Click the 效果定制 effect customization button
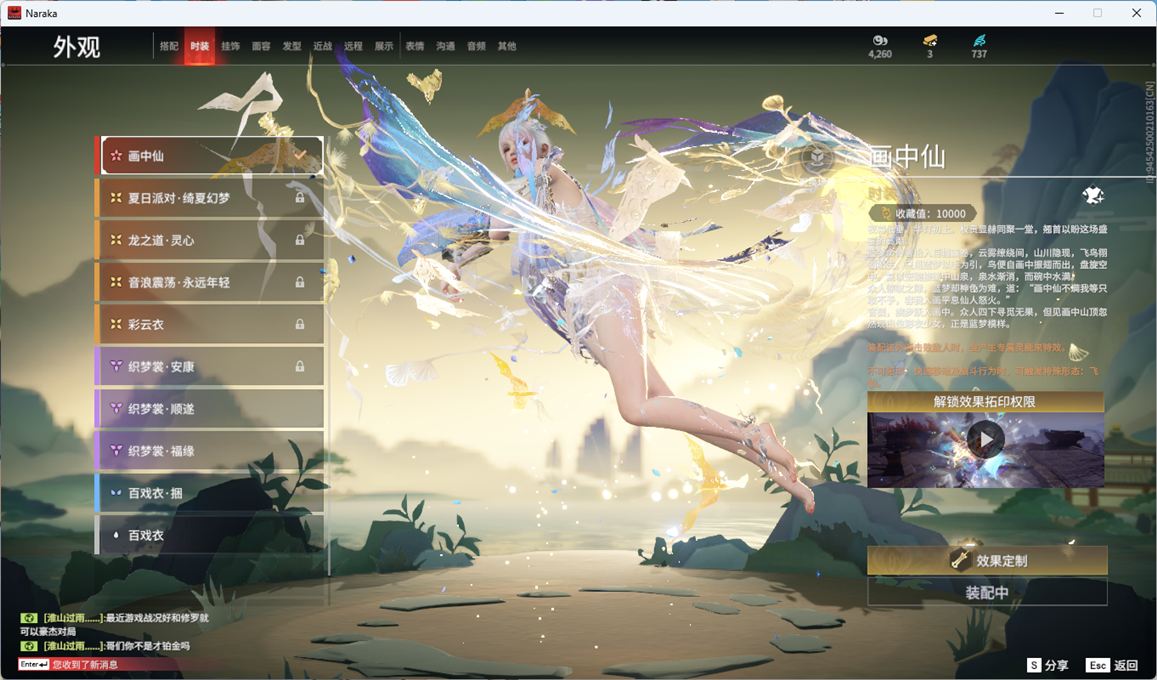Screen dimensions: 1157x680 tap(987, 561)
